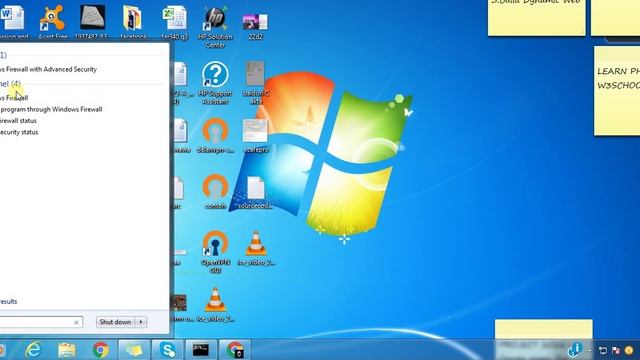Screen dimensions: 640x360
Task: Select the LEARN PHP sticky note
Action: [x=617, y=91]
